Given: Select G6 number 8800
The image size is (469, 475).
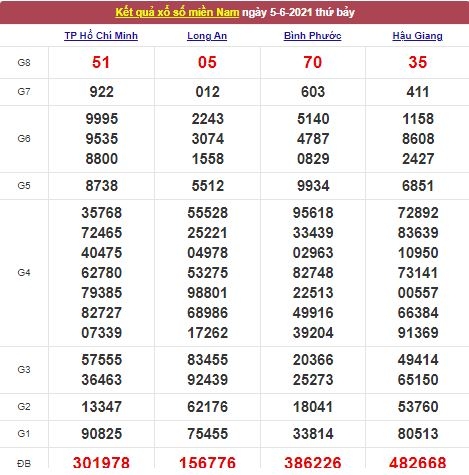Looking at the screenshot, I should click(x=102, y=159).
